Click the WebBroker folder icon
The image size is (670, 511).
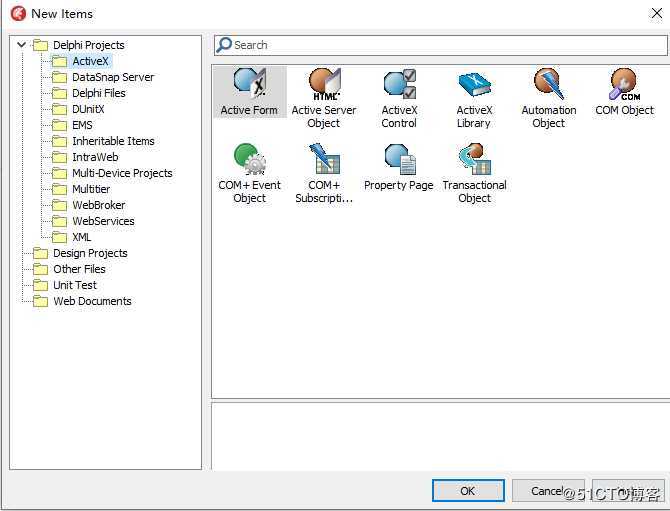[59, 205]
